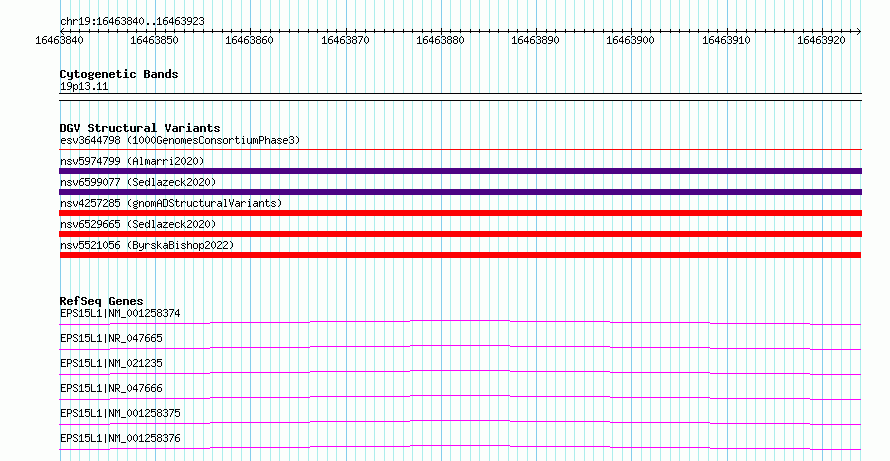Screen dimensions: 890x461
Task: Open EPS15L1|NR_047666 transcript label
Action: pos(111,388)
